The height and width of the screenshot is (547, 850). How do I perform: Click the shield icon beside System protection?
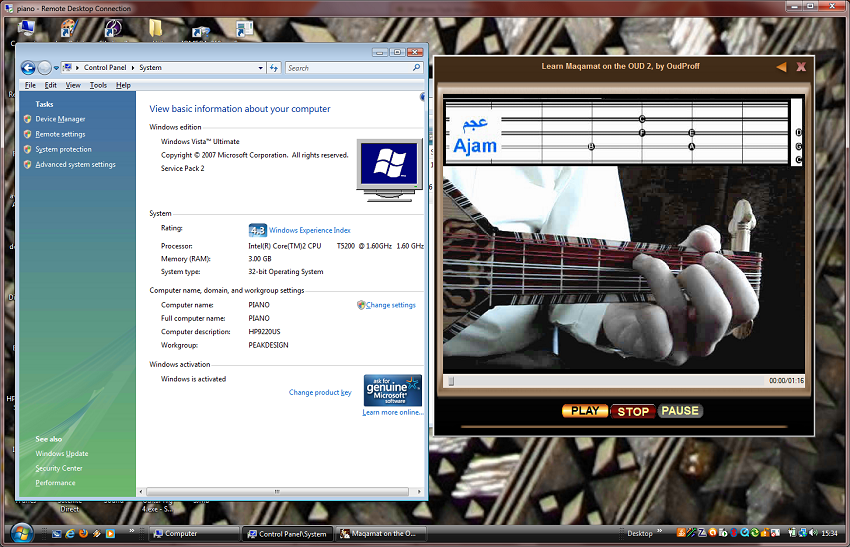[x=28, y=149]
